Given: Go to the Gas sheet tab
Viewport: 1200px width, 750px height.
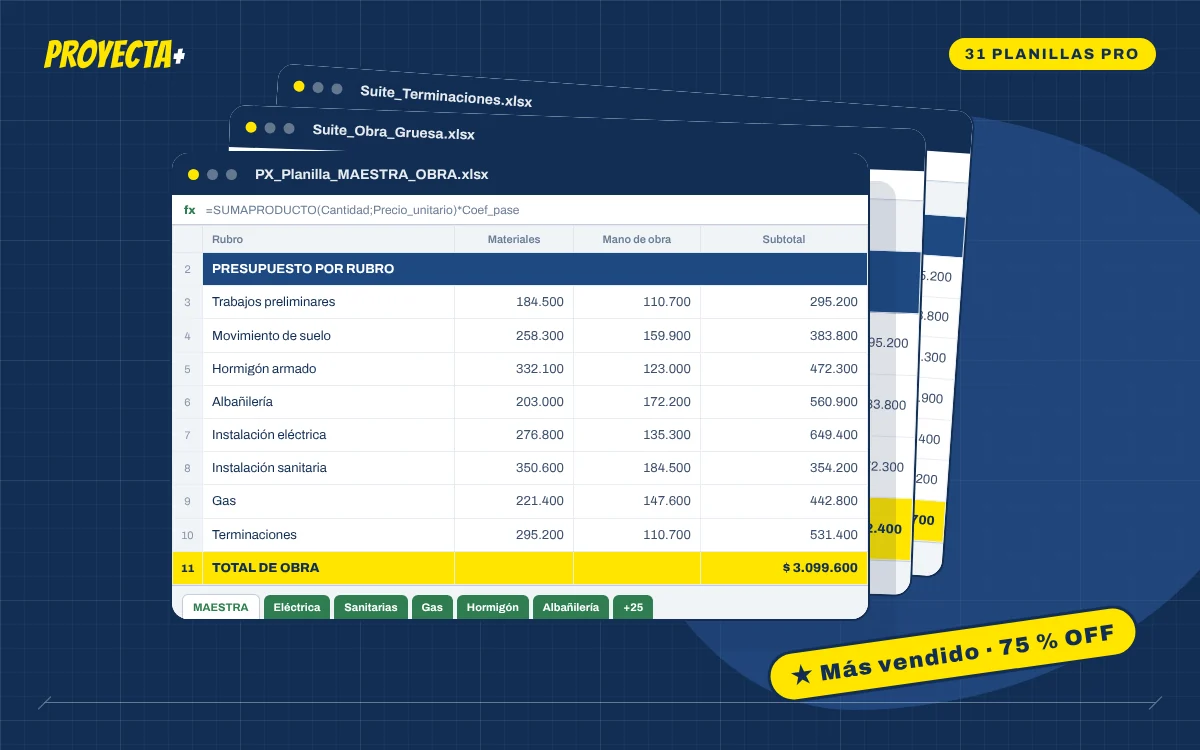Looking at the screenshot, I should tap(432, 607).
